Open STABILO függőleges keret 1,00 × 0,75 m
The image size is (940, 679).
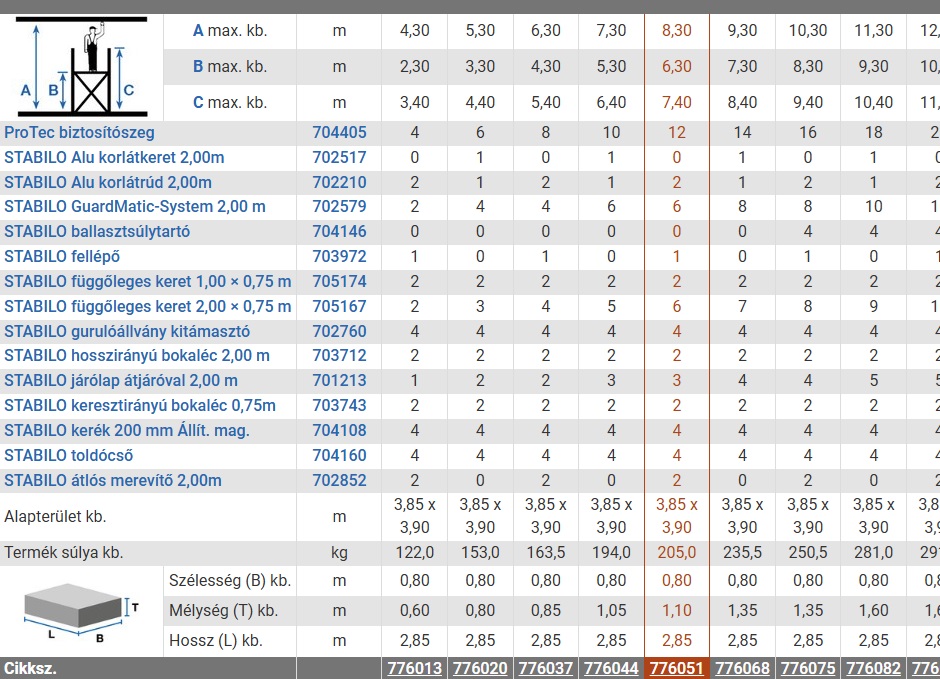coord(147,282)
